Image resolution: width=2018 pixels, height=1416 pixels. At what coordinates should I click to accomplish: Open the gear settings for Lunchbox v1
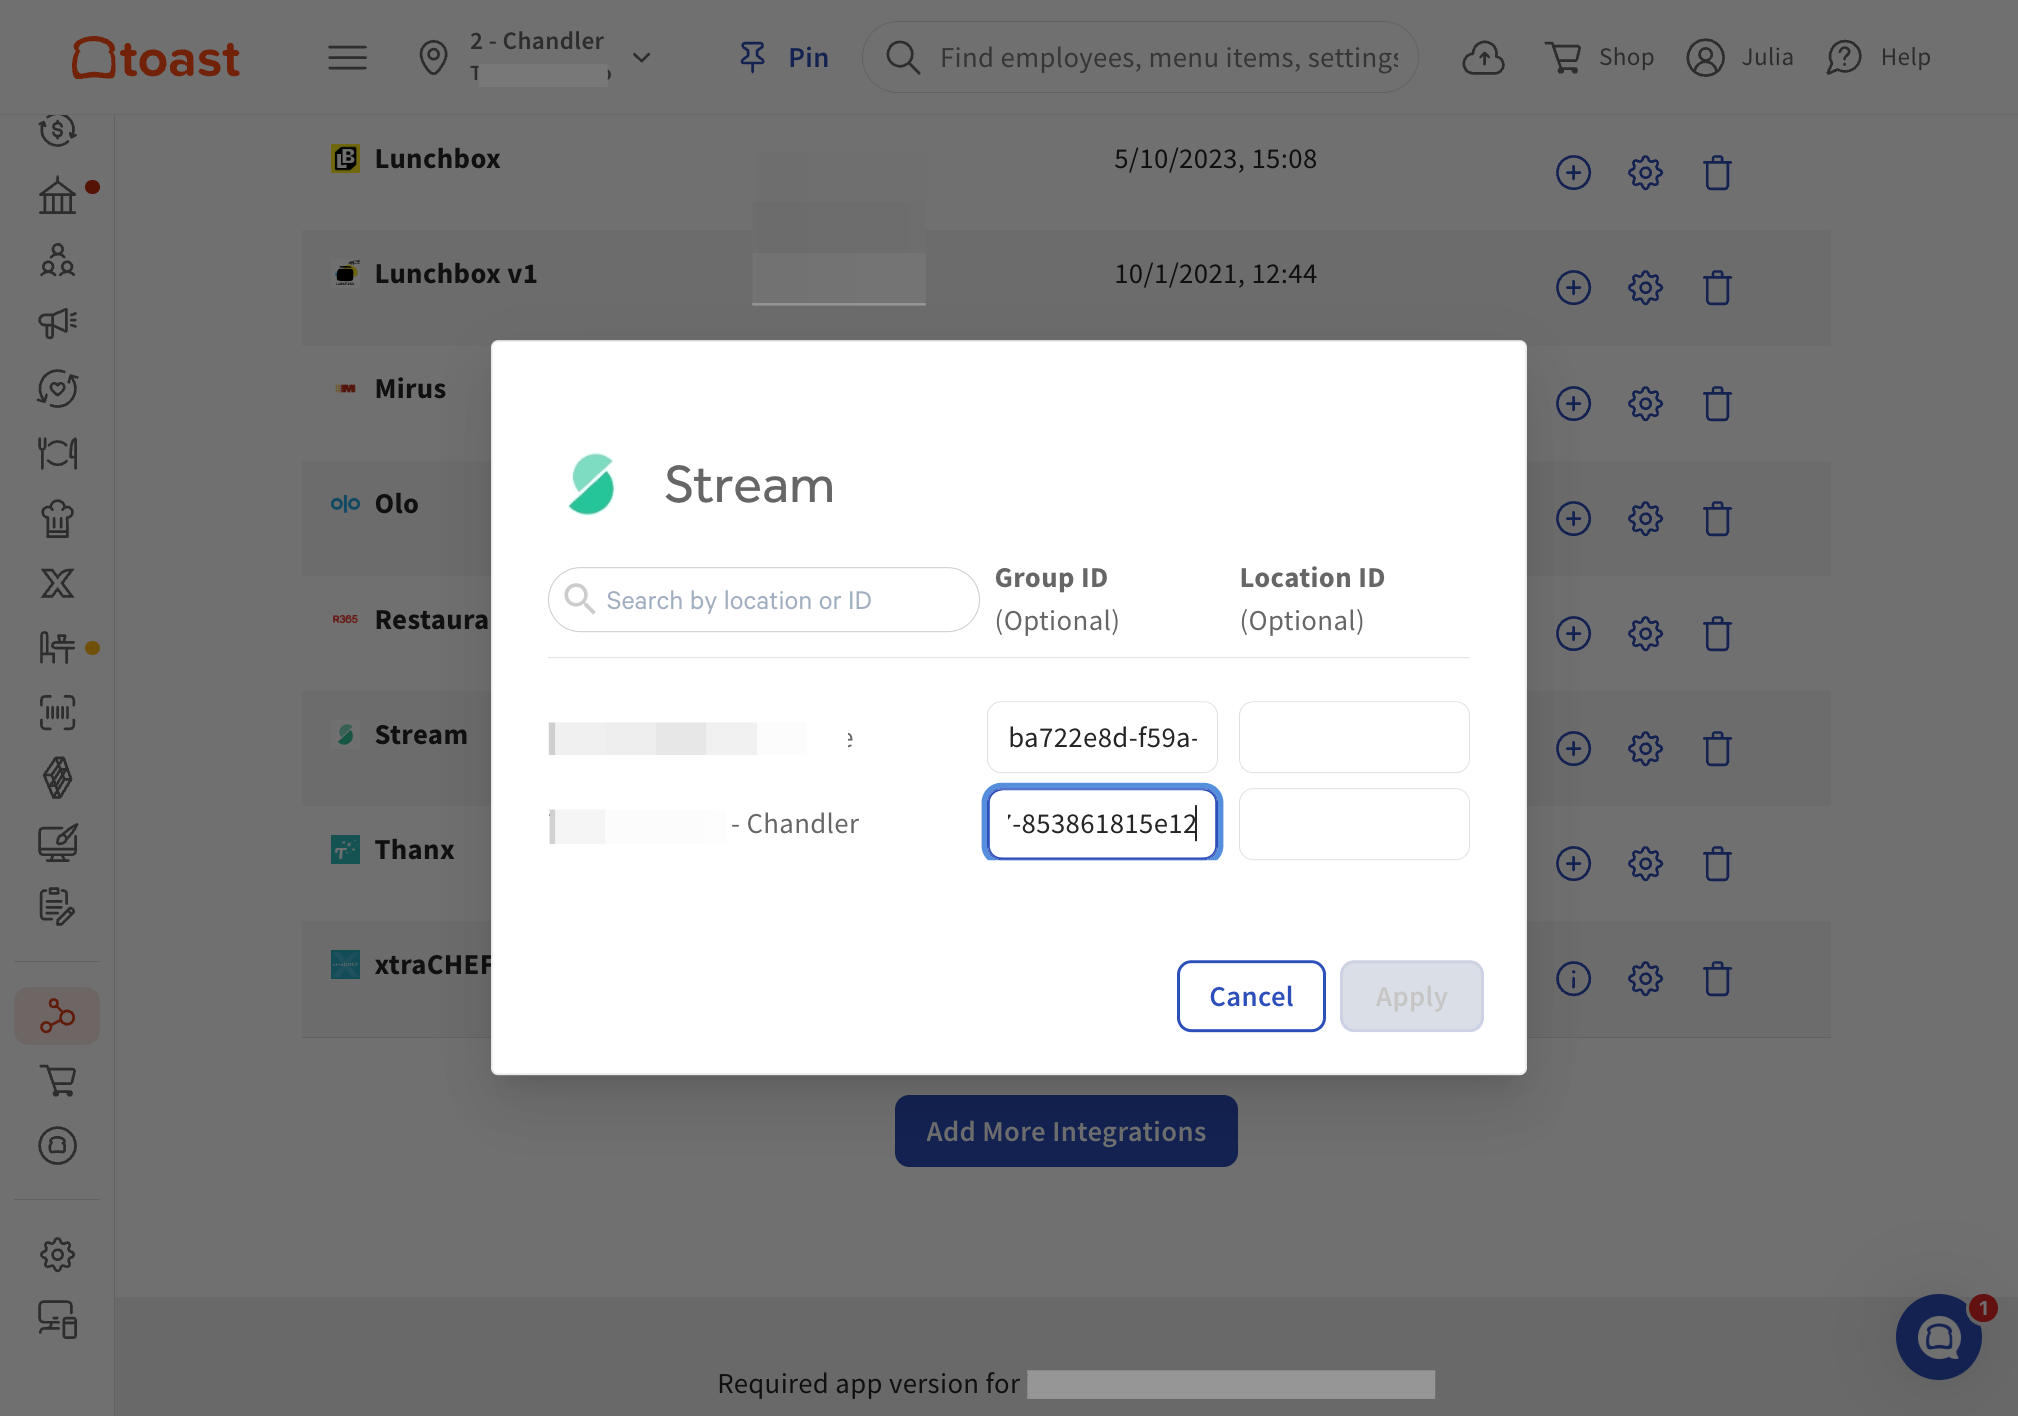click(1645, 288)
